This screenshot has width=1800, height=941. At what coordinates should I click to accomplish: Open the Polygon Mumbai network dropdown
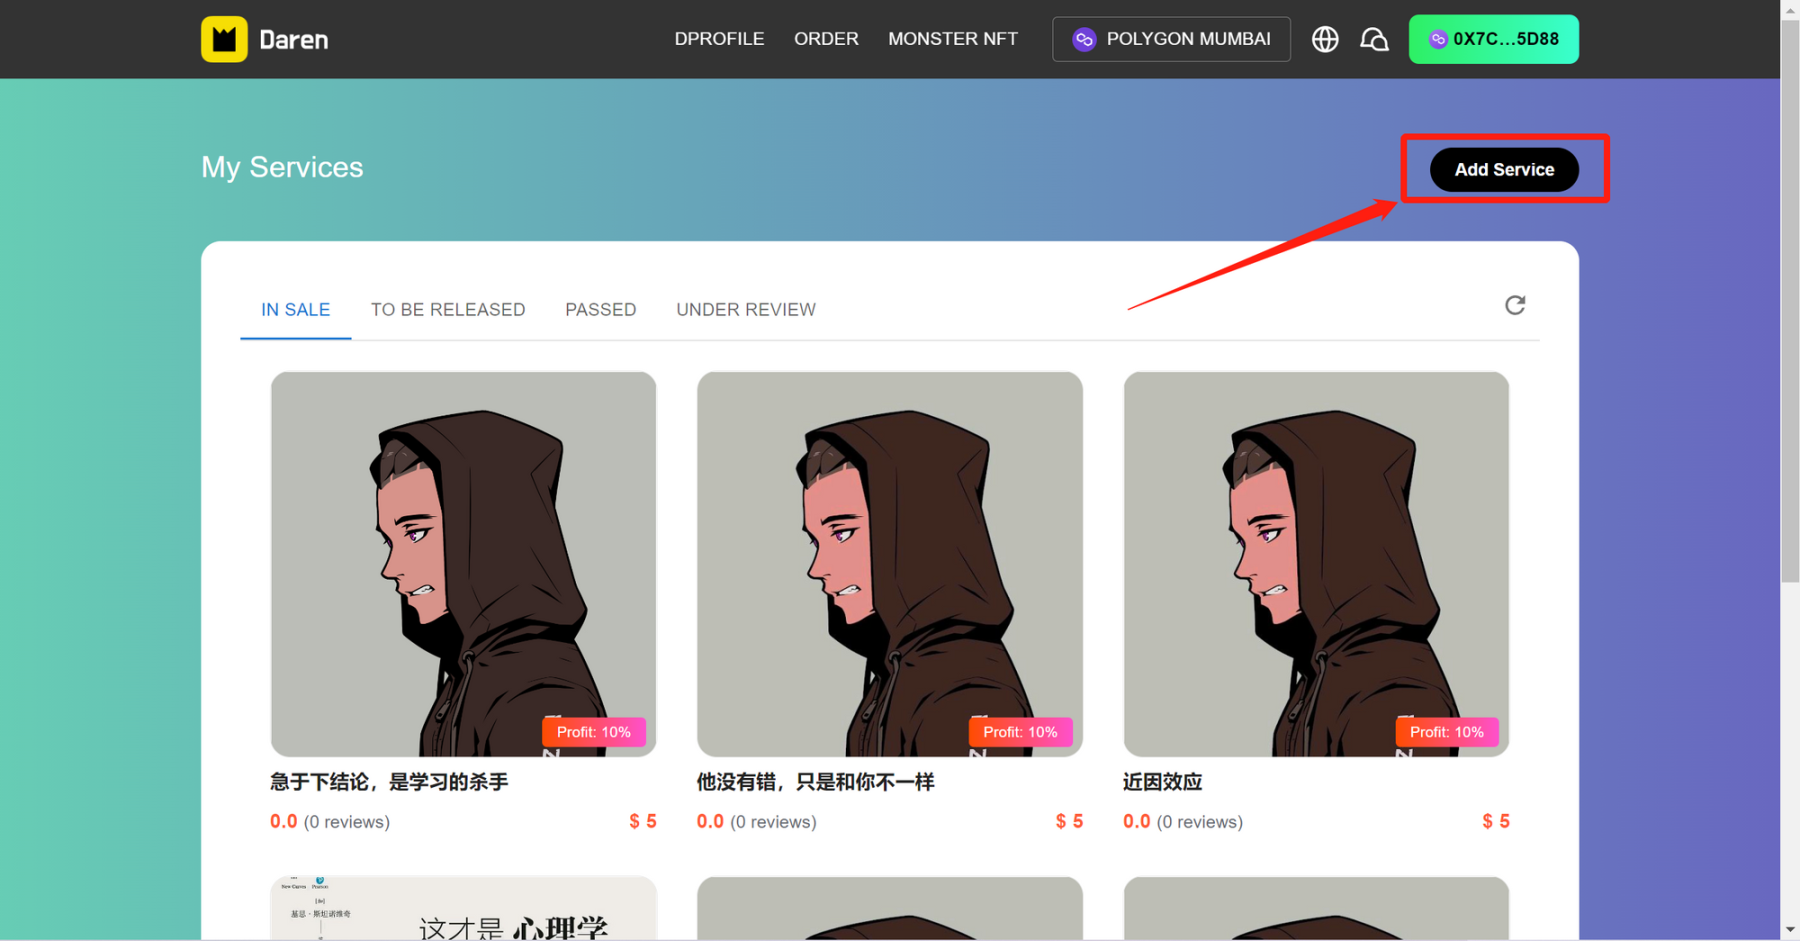click(1171, 39)
